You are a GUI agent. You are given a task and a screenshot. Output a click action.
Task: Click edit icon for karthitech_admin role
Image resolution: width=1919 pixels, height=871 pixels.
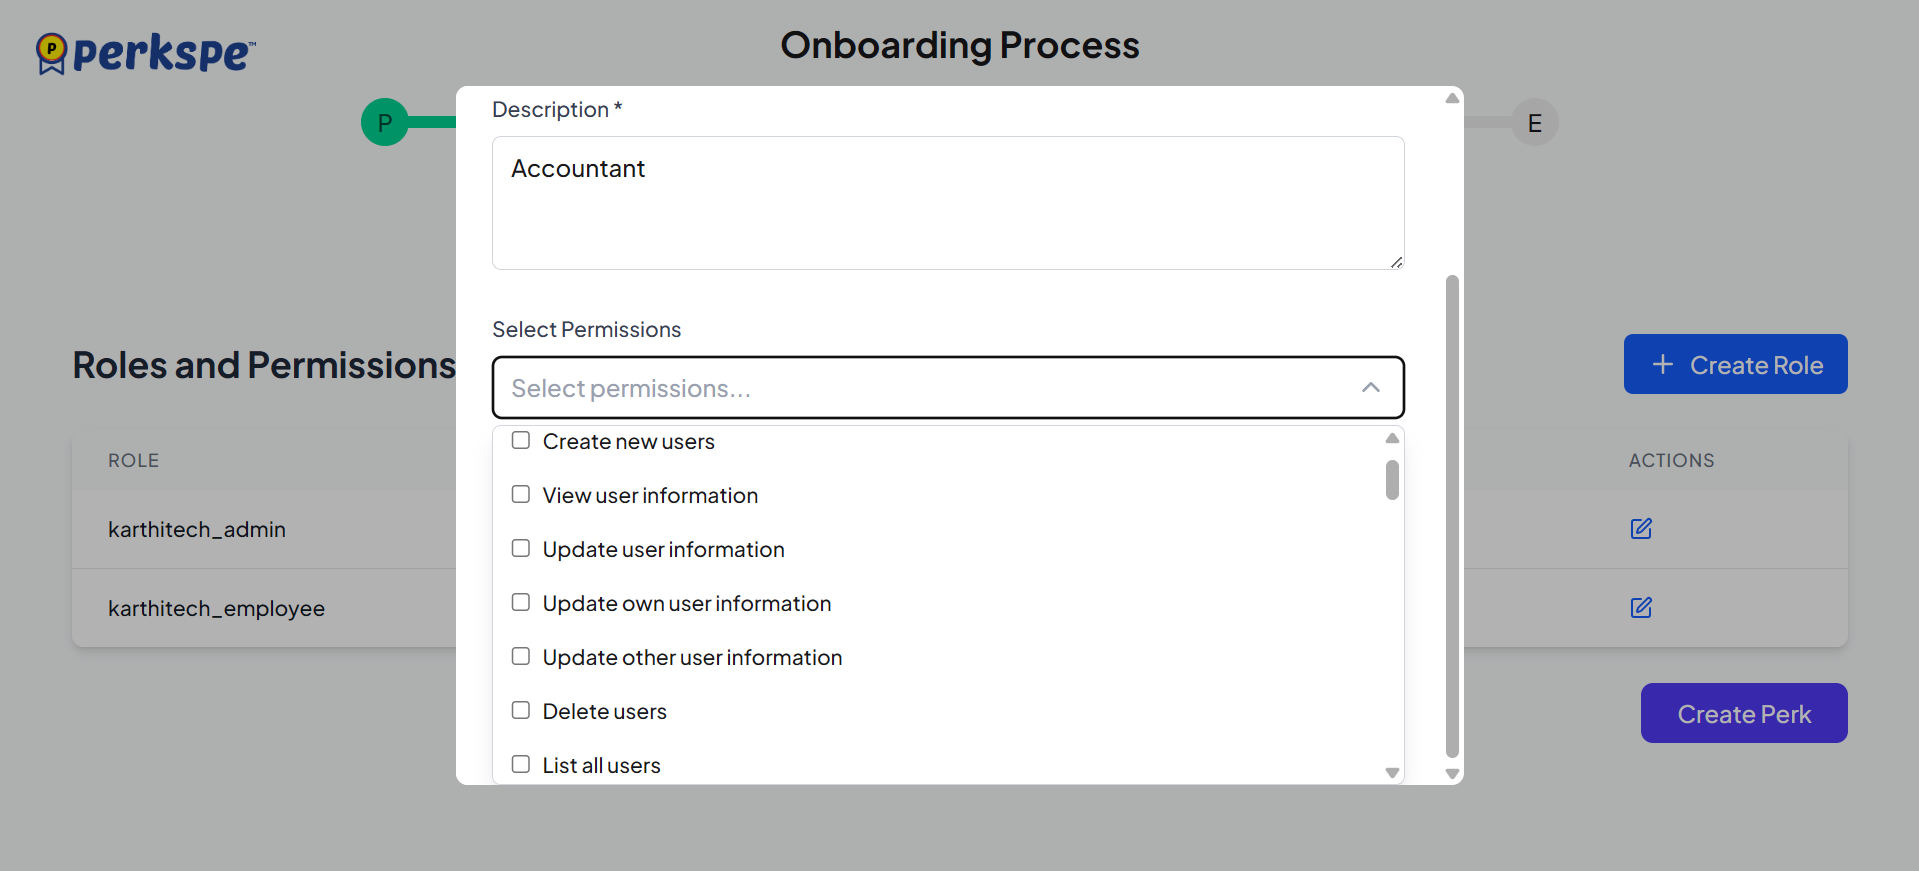pyautogui.click(x=1641, y=528)
